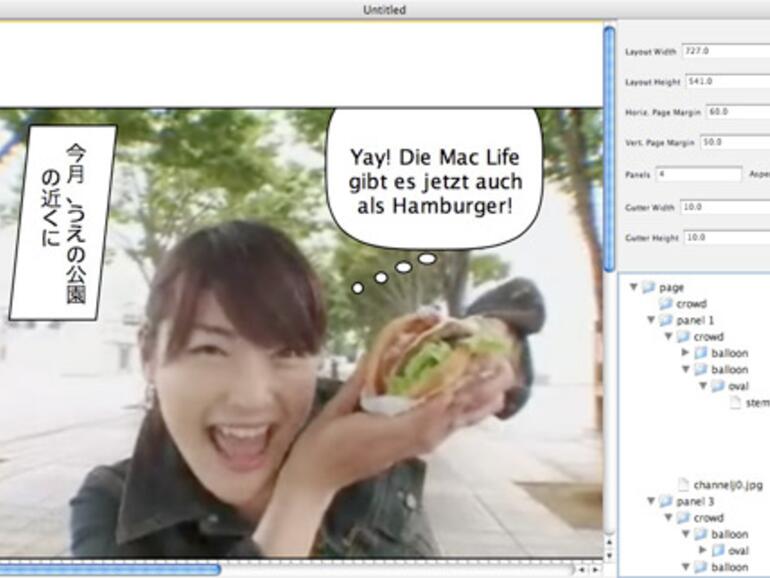
Task: Click the panel 3 folder icon
Action: point(666,501)
